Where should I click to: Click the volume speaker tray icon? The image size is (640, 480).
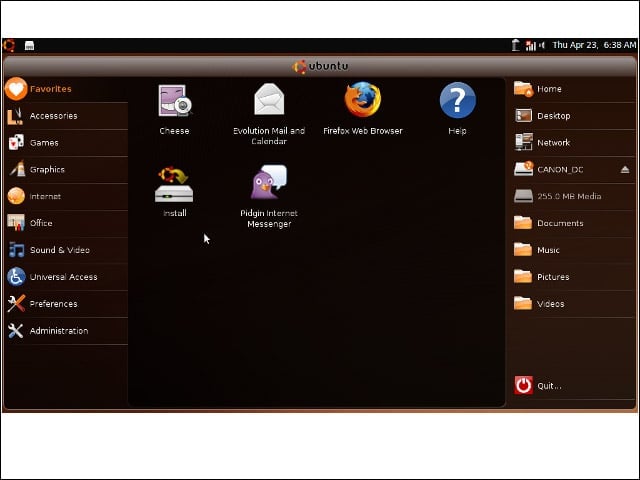542,45
